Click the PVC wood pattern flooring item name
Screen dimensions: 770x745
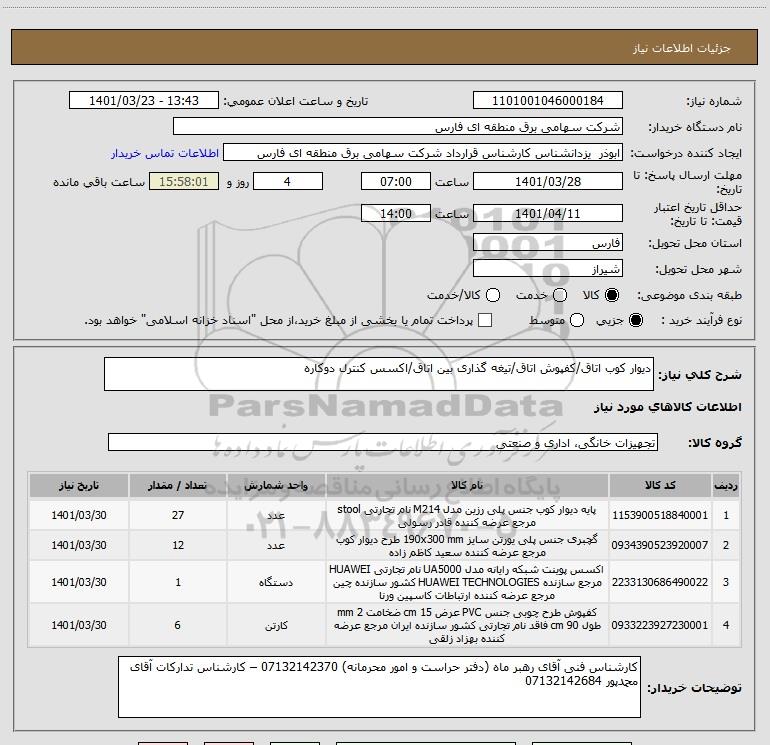[467, 625]
